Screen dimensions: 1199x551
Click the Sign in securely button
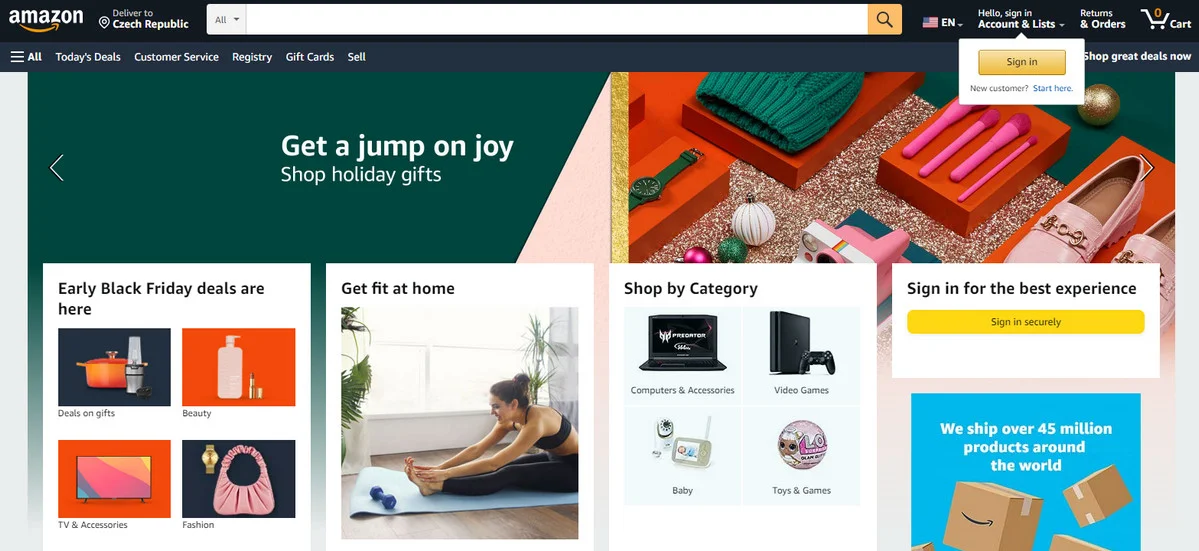[x=1025, y=322]
